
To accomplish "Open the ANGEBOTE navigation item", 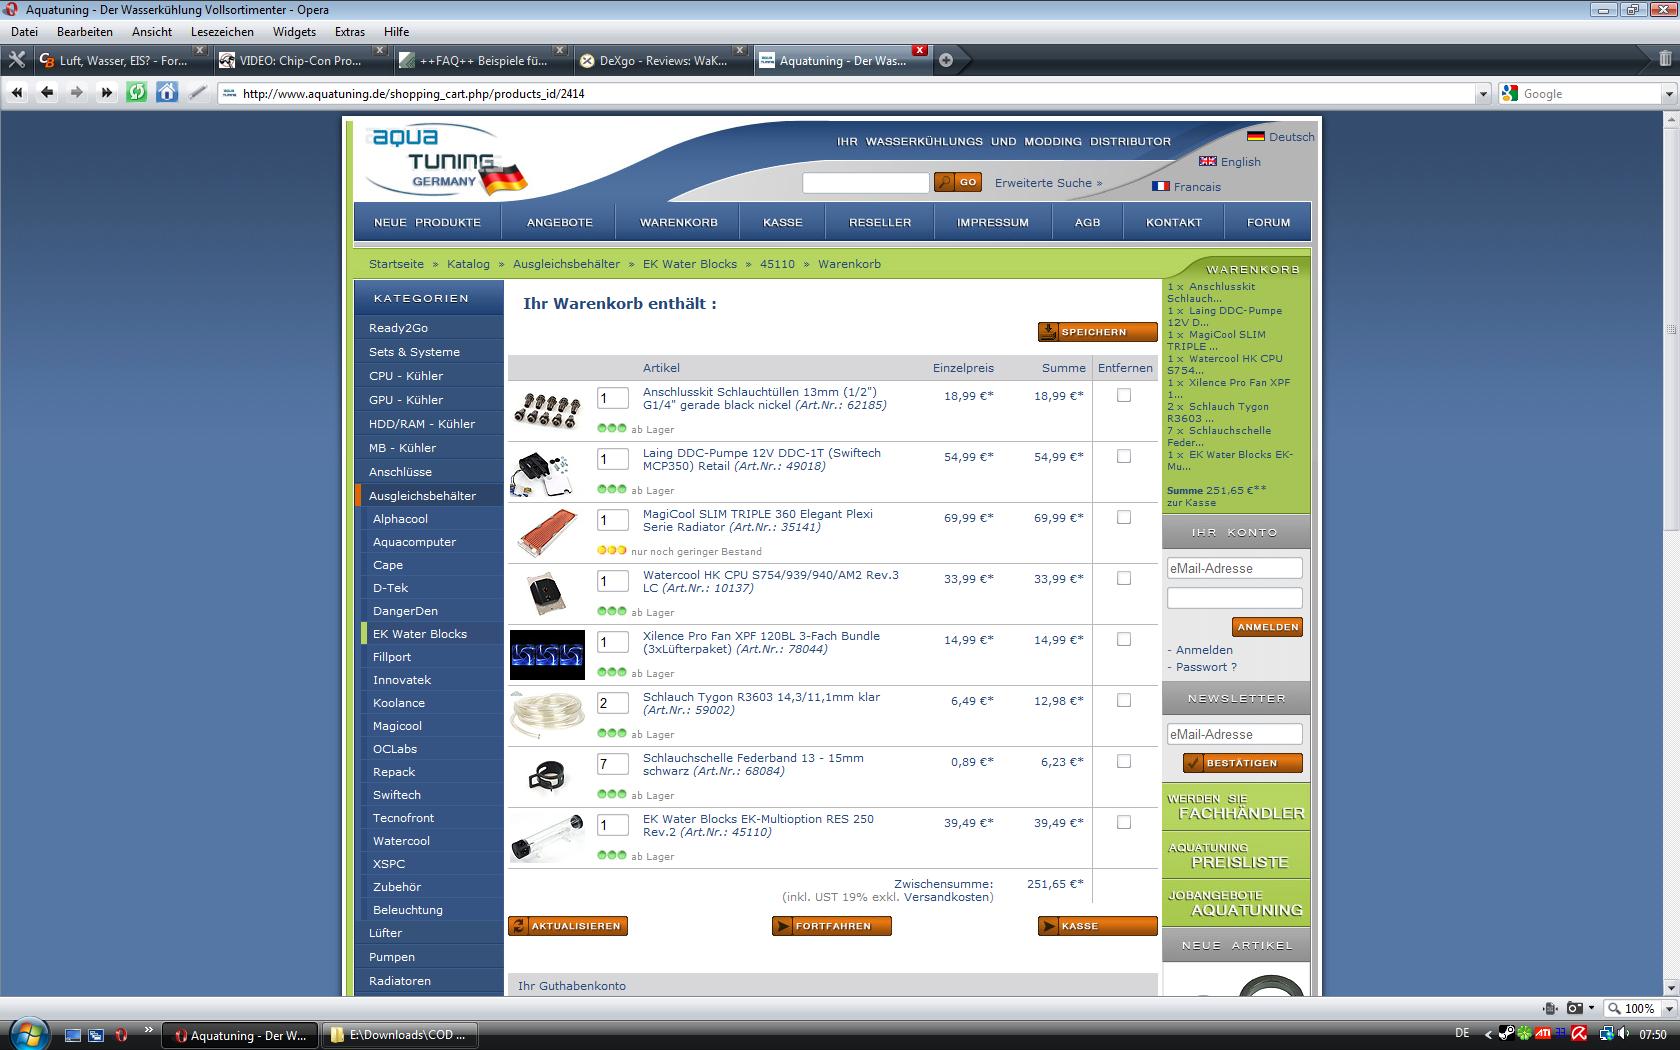I will (560, 222).
